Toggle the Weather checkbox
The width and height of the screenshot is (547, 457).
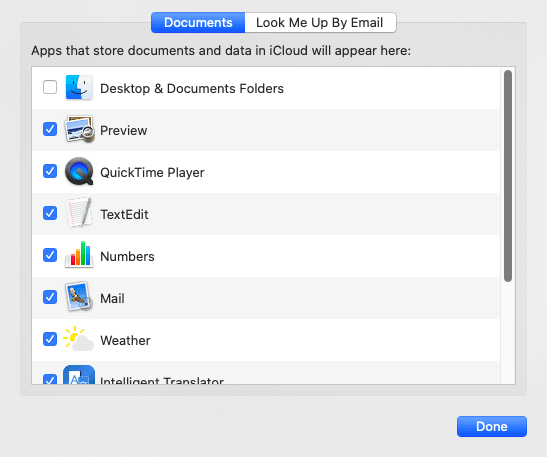coord(50,339)
